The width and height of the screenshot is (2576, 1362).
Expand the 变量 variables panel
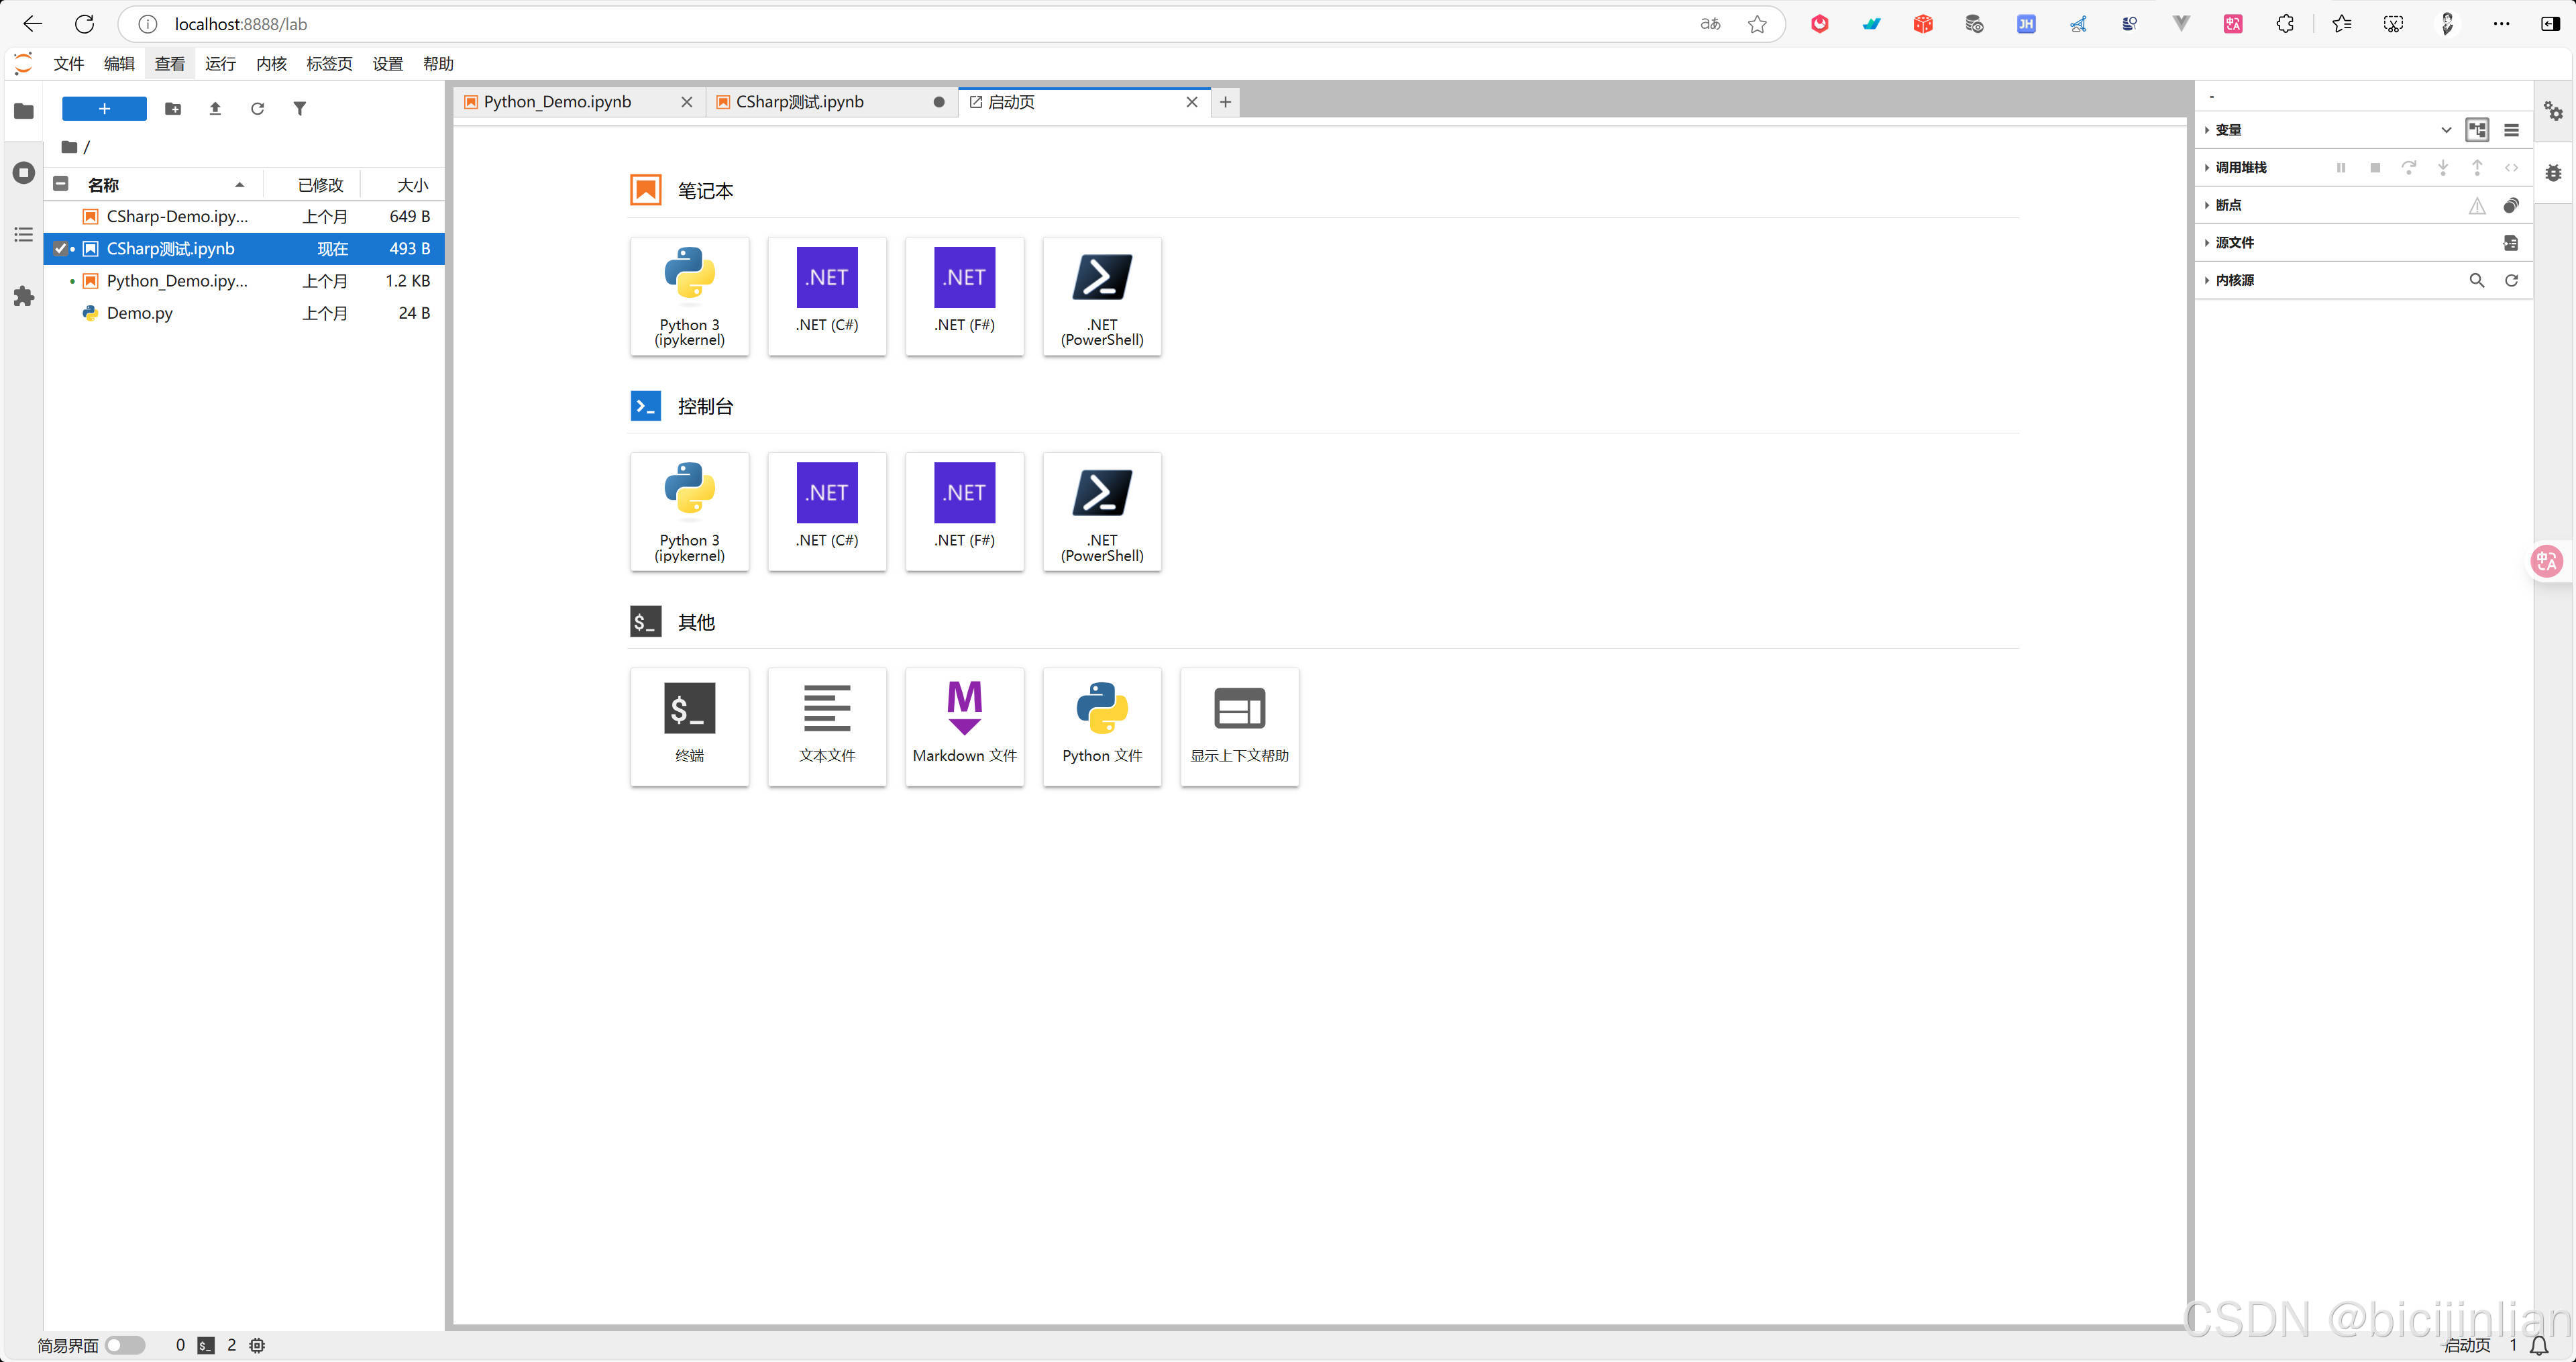pyautogui.click(x=2228, y=130)
